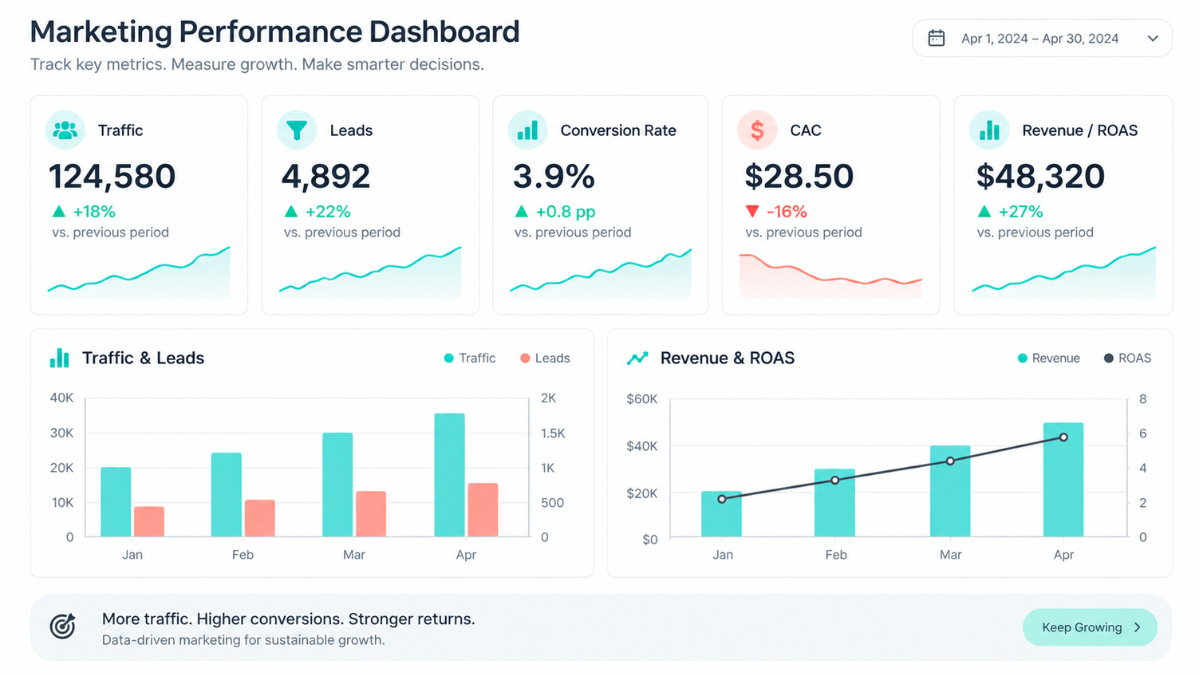Image resolution: width=1200 pixels, height=675 pixels.
Task: Click the Traffic & Leads chart icon
Action: click(60, 358)
